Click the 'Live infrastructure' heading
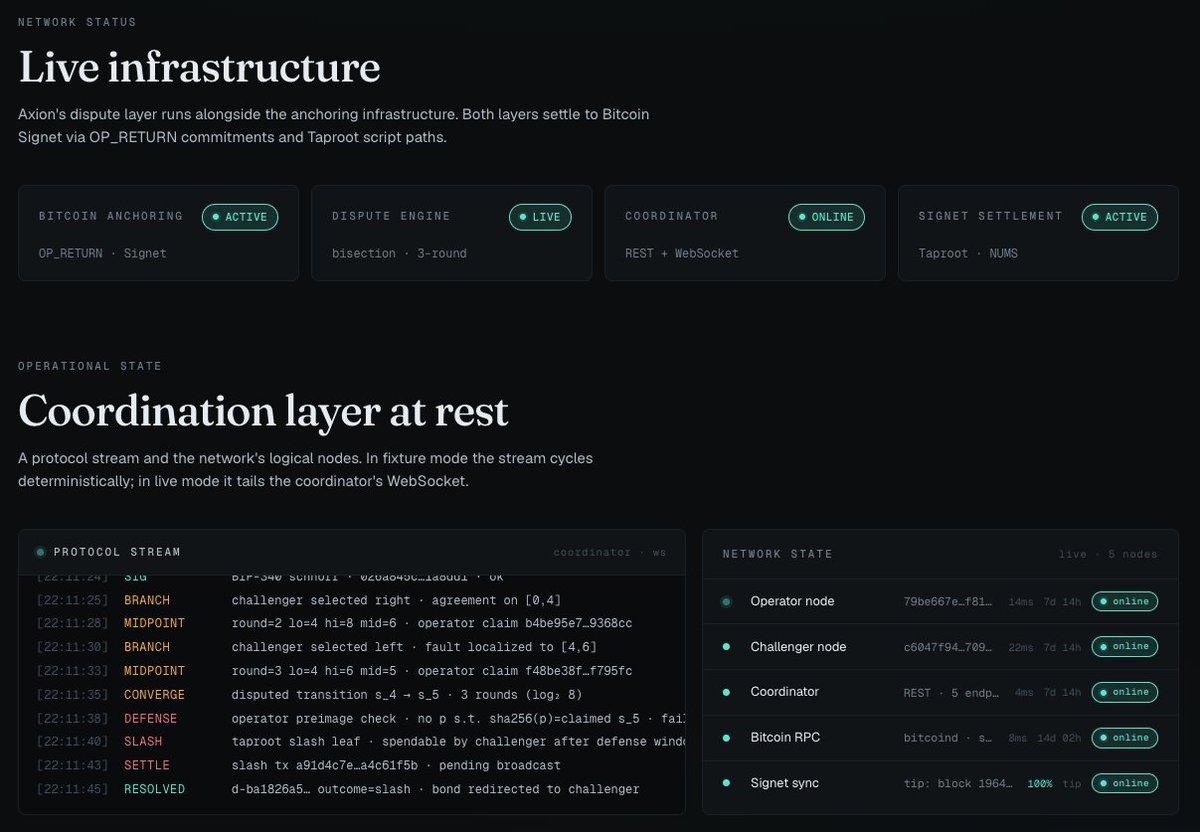Image resolution: width=1200 pixels, height=832 pixels. click(x=199, y=68)
